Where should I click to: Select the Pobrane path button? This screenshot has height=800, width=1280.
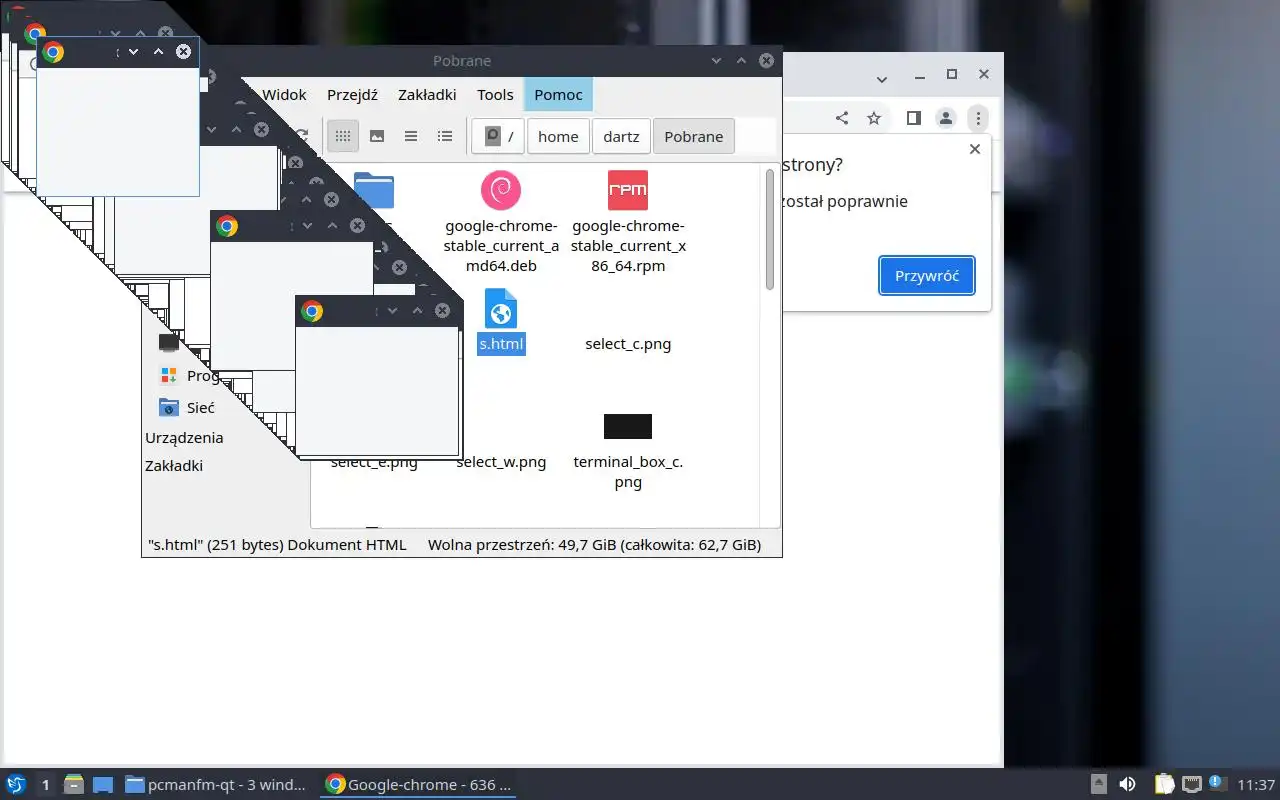click(x=694, y=137)
